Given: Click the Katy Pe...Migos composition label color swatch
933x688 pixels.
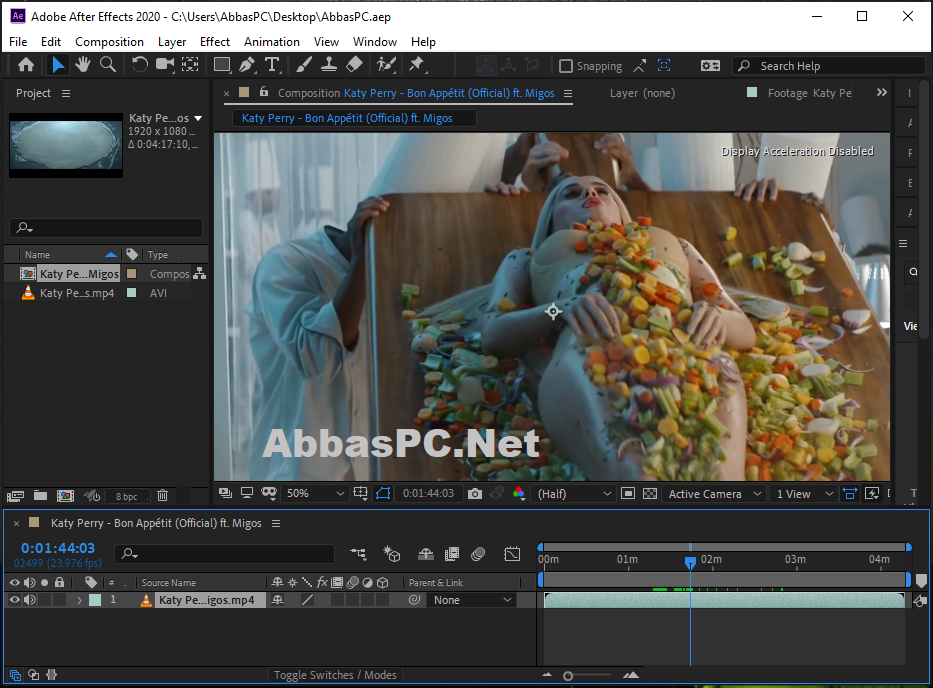Looking at the screenshot, I should click(132, 274).
